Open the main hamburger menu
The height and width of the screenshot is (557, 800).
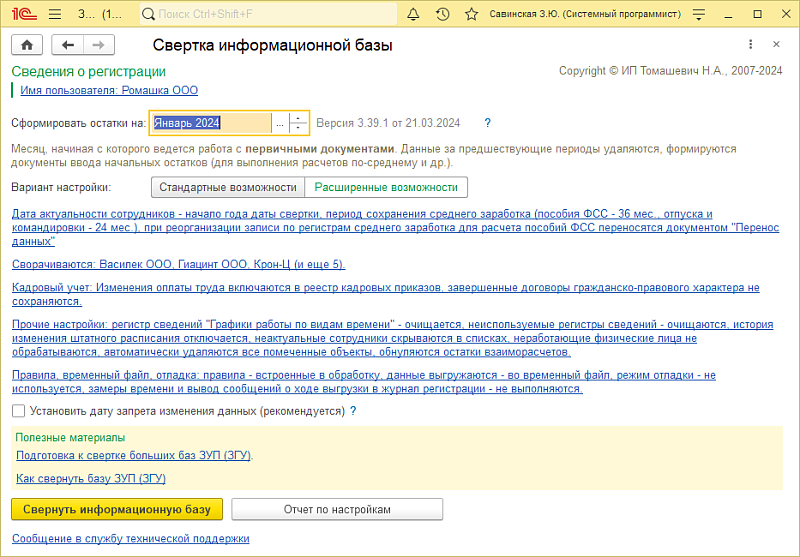click(x=55, y=14)
